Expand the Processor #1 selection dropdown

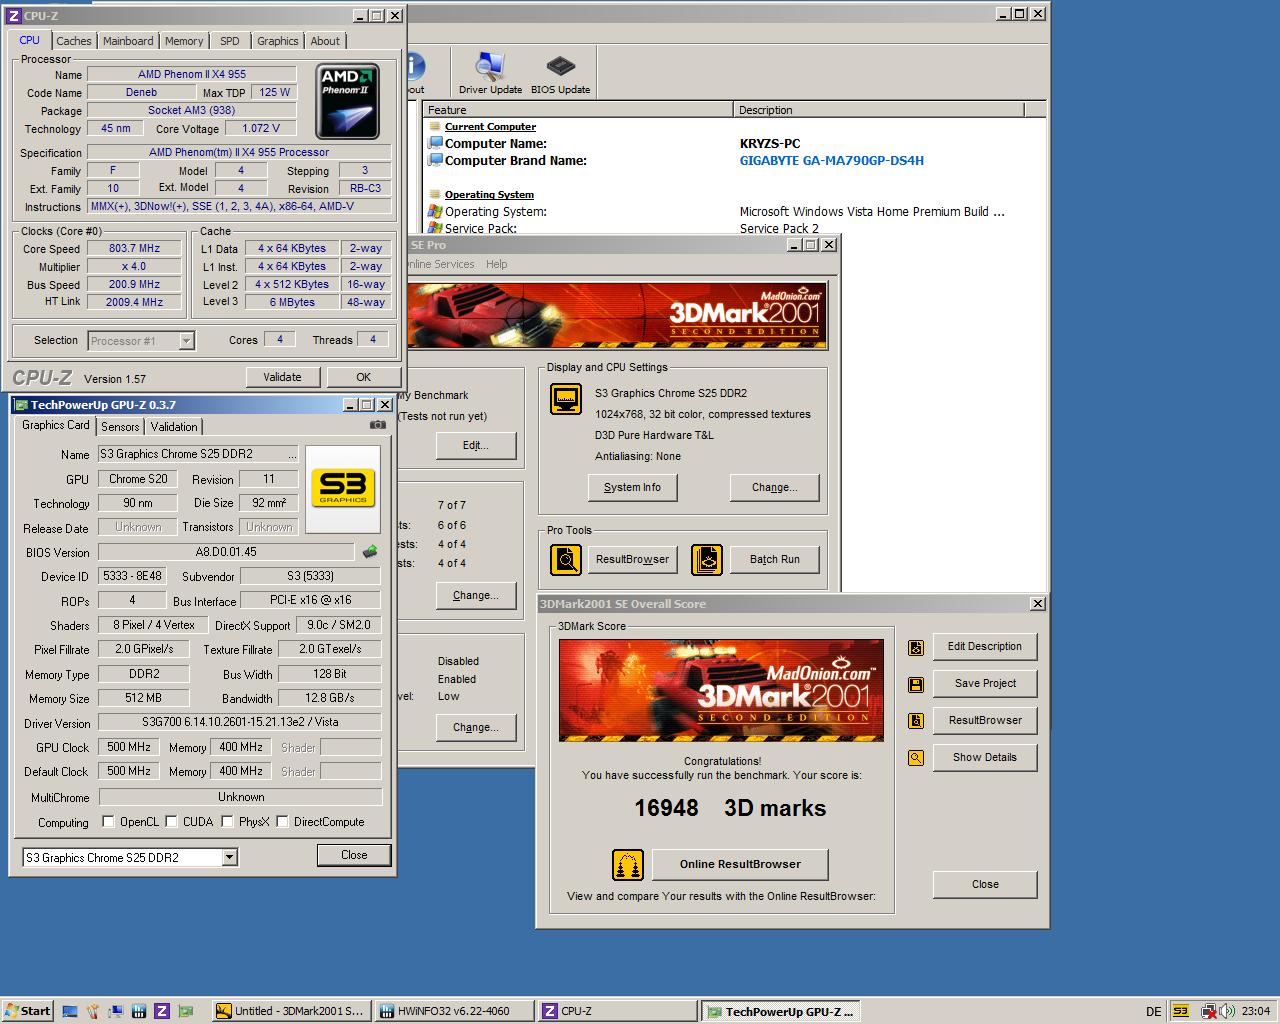[186, 341]
